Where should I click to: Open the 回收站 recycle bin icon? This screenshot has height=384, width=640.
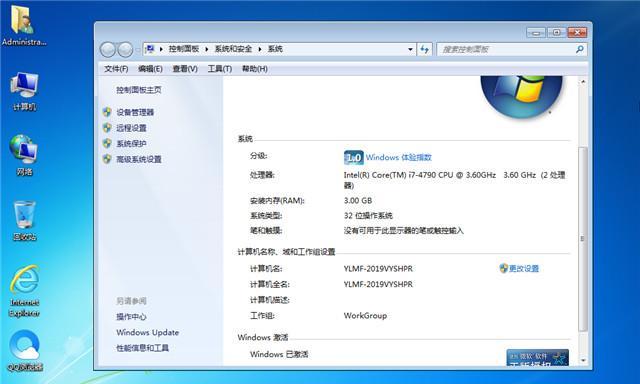[x=24, y=220]
